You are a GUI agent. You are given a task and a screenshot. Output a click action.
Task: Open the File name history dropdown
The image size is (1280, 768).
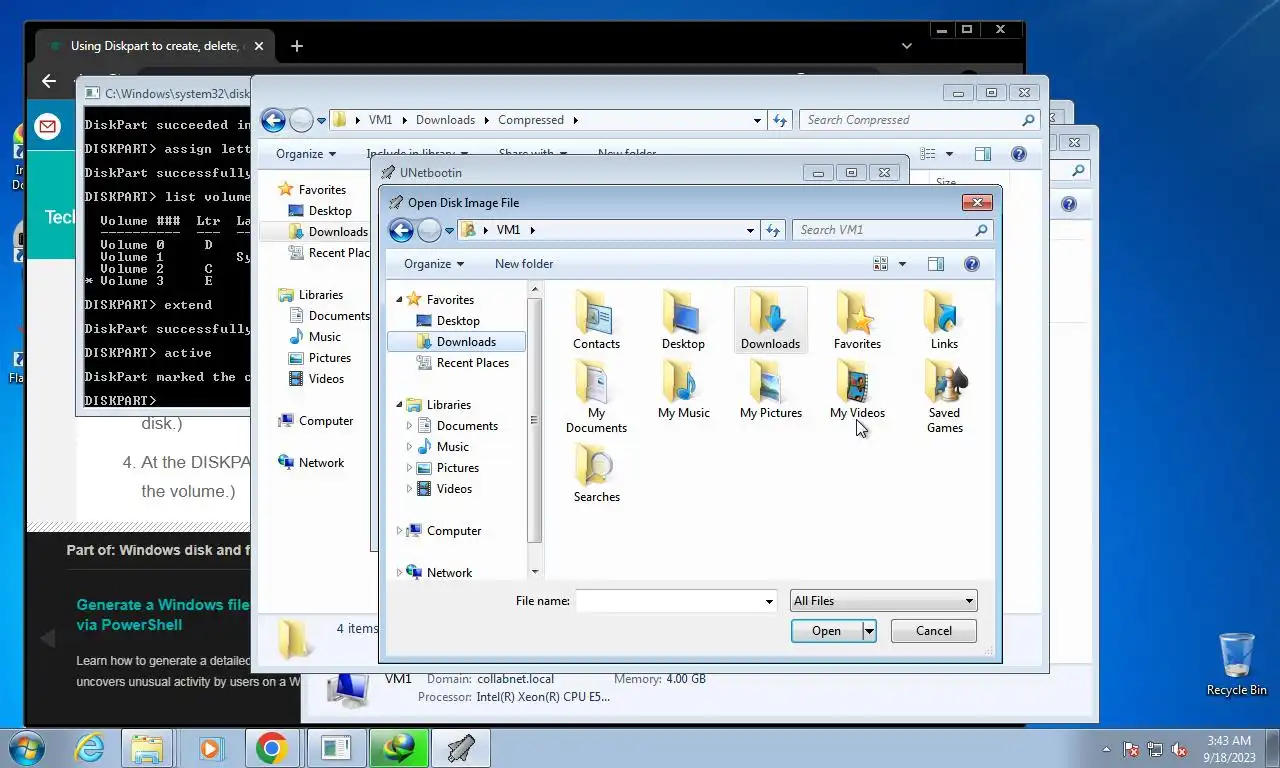pyautogui.click(x=769, y=601)
